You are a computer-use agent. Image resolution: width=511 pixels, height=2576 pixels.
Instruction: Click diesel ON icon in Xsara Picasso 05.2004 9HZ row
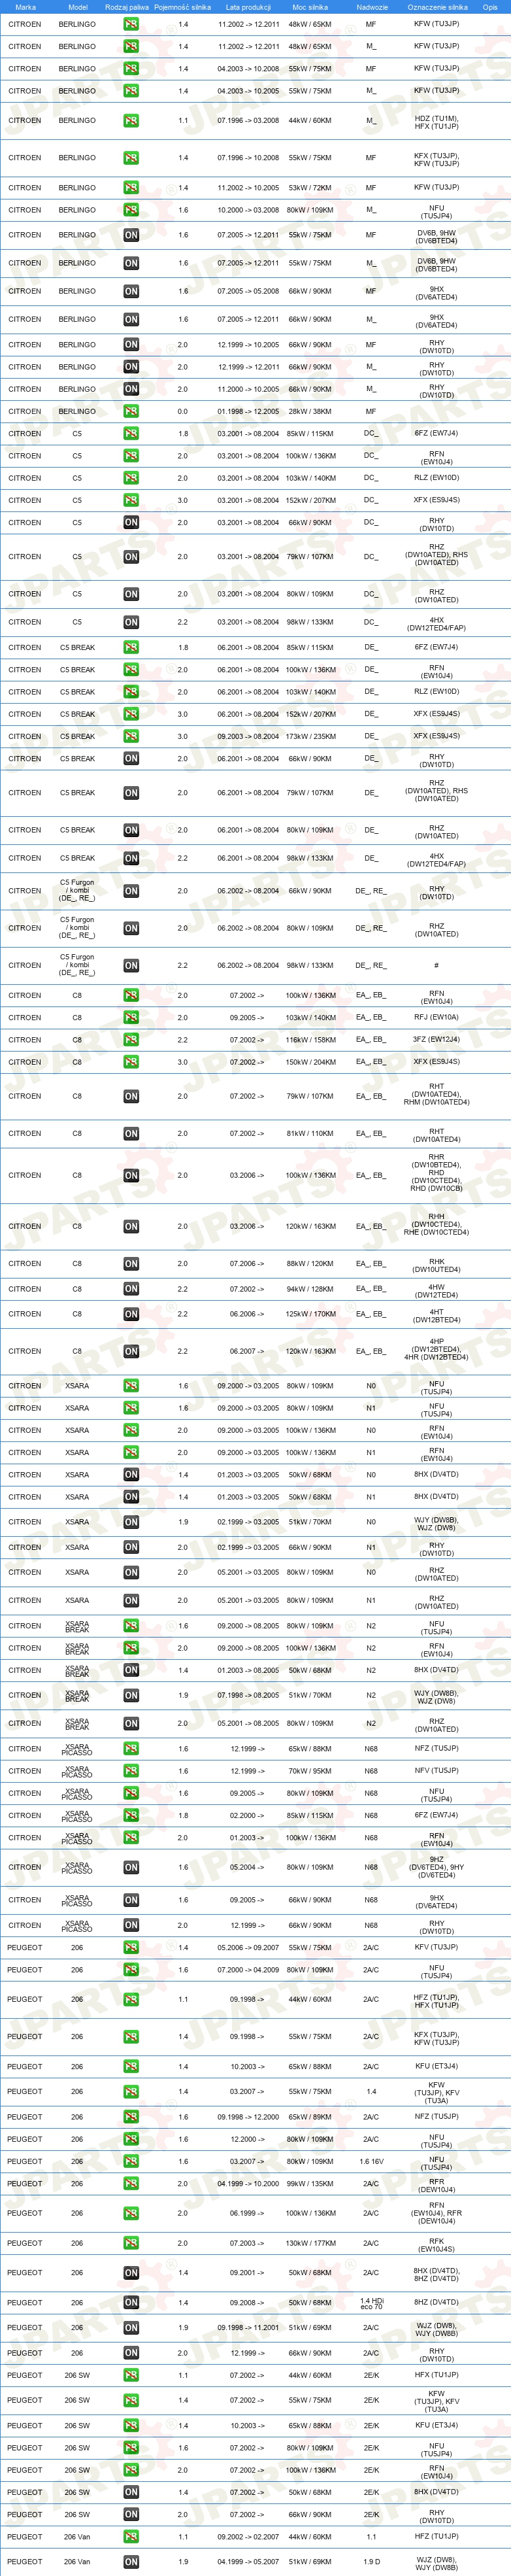click(131, 1867)
